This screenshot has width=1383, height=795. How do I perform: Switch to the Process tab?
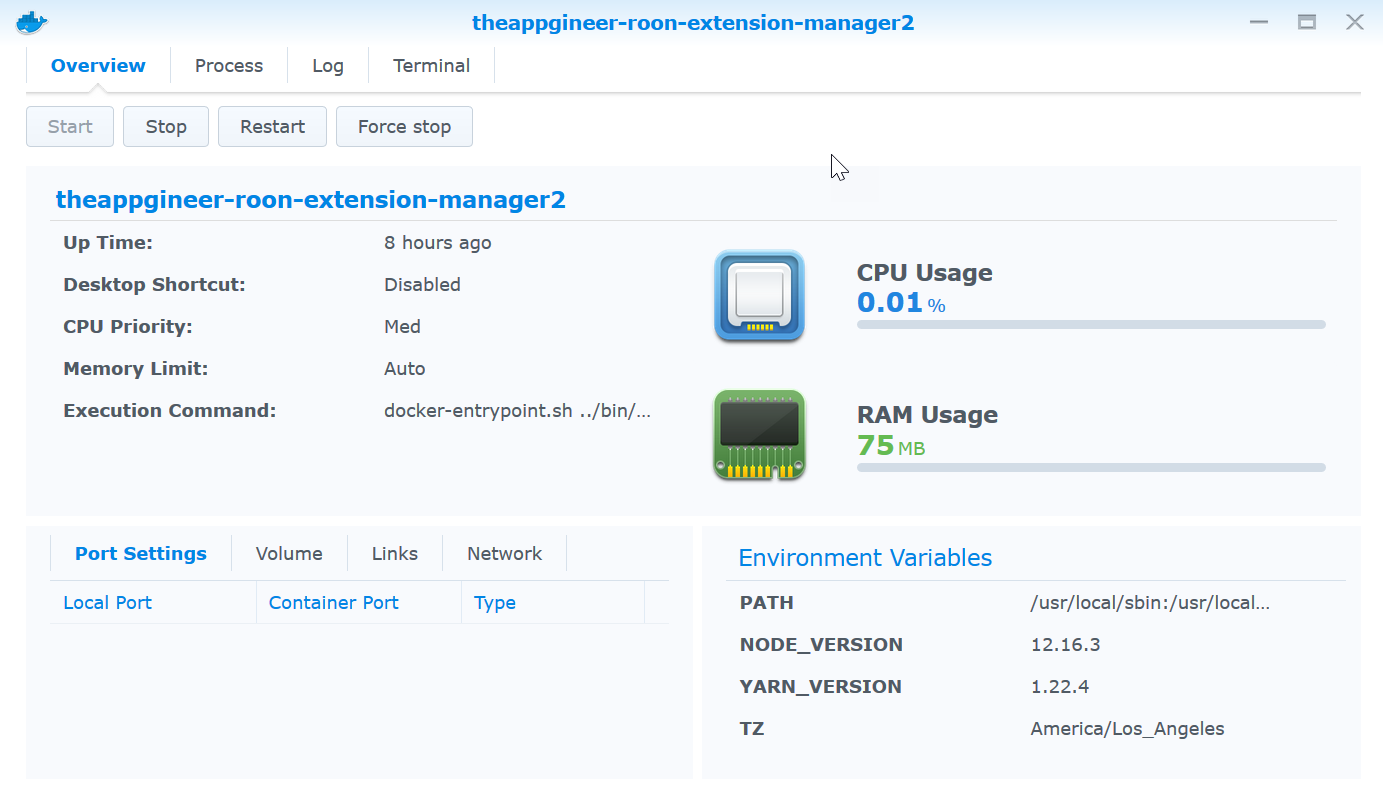229,66
